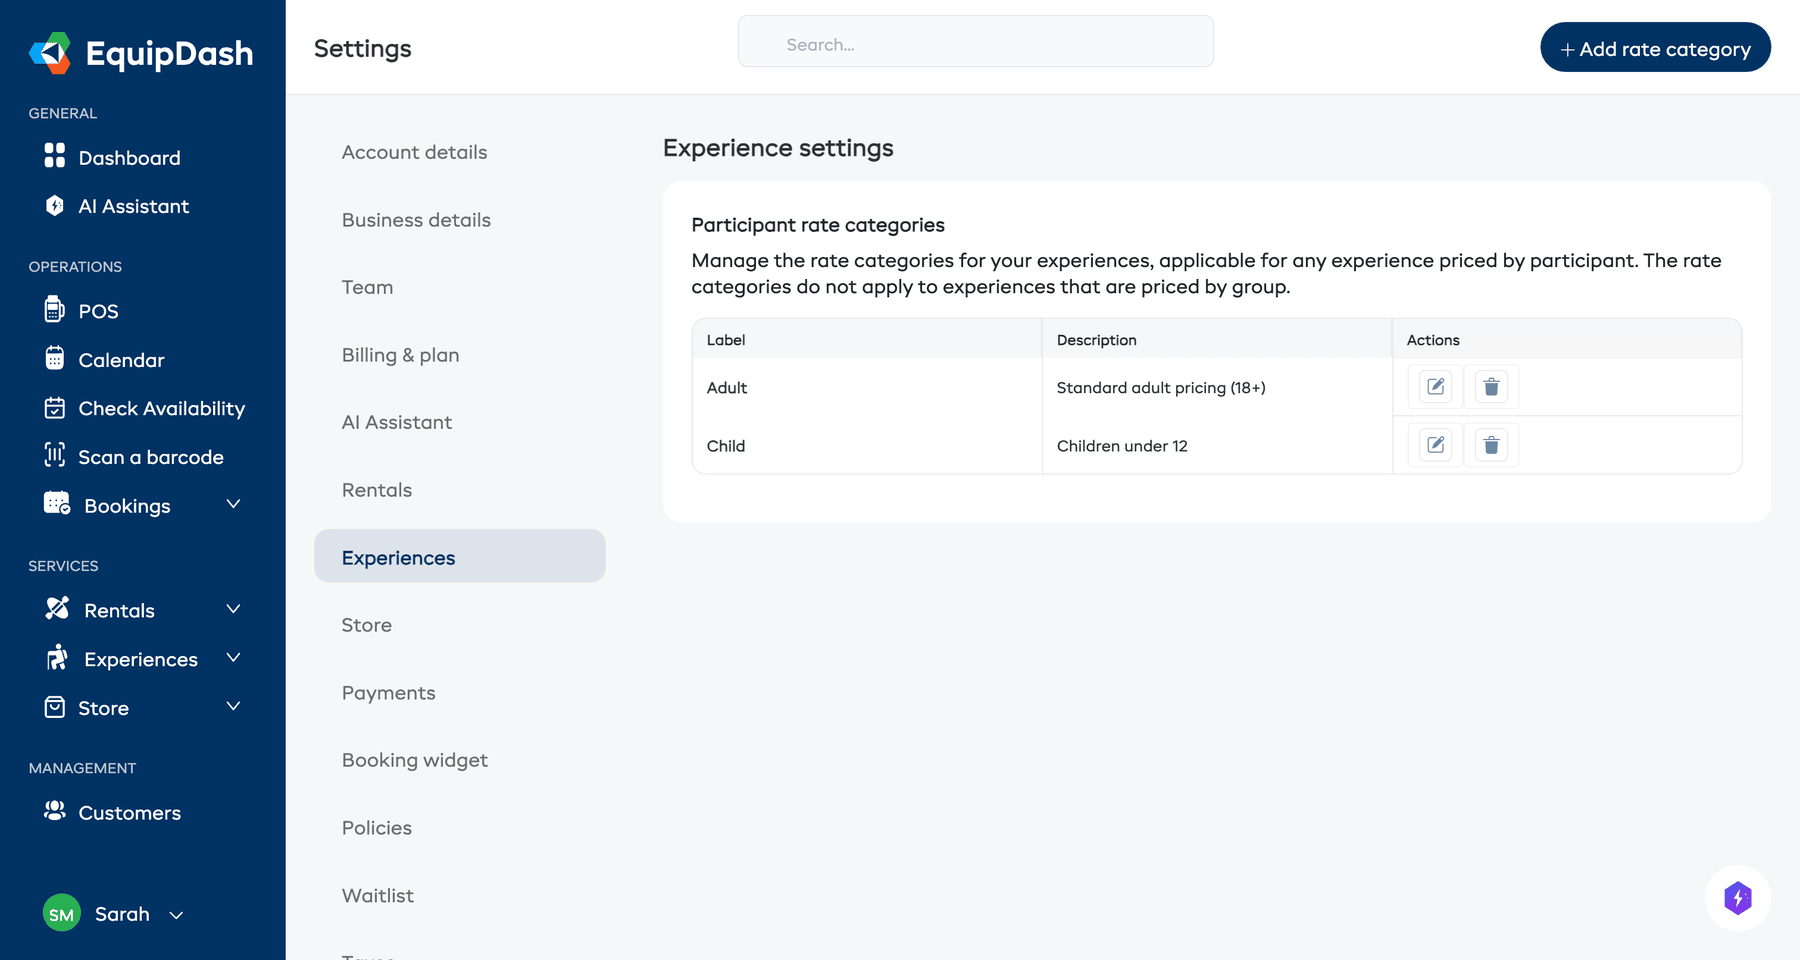Open the Scan a barcode tool
The height and width of the screenshot is (960, 1800).
pos(151,457)
